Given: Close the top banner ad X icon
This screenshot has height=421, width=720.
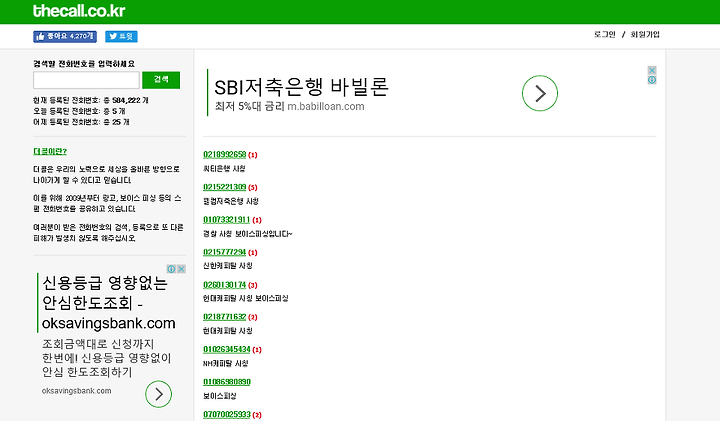Looking at the screenshot, I should pos(652,70).
